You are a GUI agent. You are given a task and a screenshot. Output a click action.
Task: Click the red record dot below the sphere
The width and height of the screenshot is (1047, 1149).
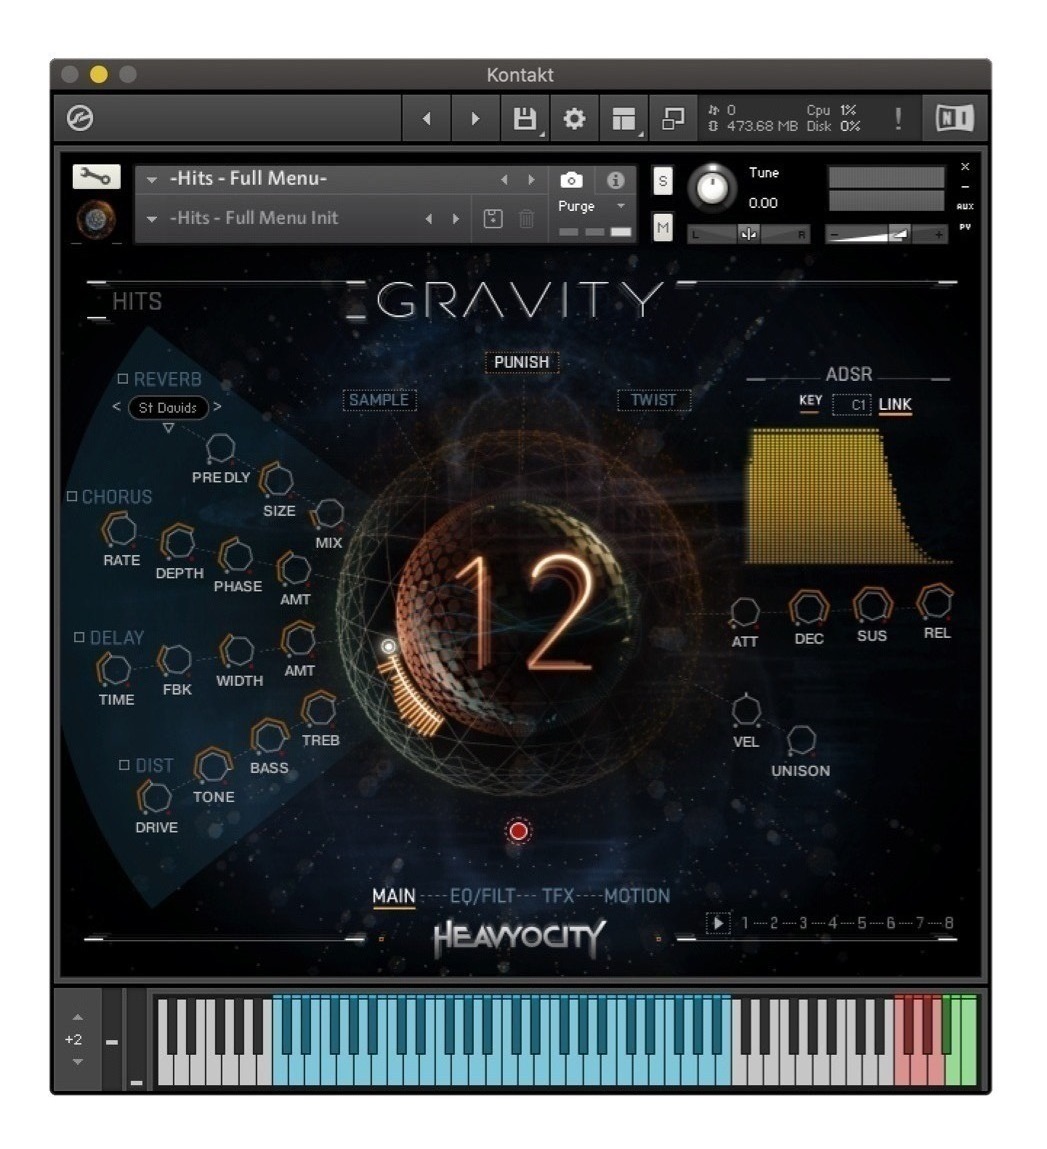(519, 831)
